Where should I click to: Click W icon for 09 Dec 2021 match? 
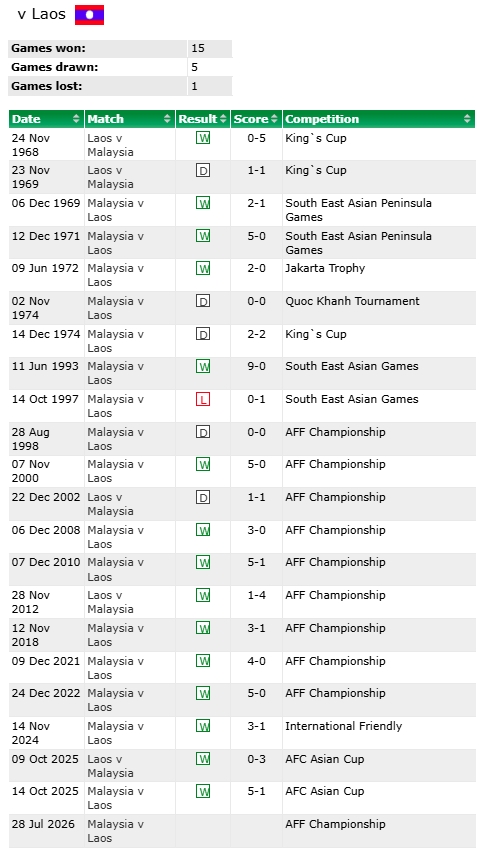point(203,661)
